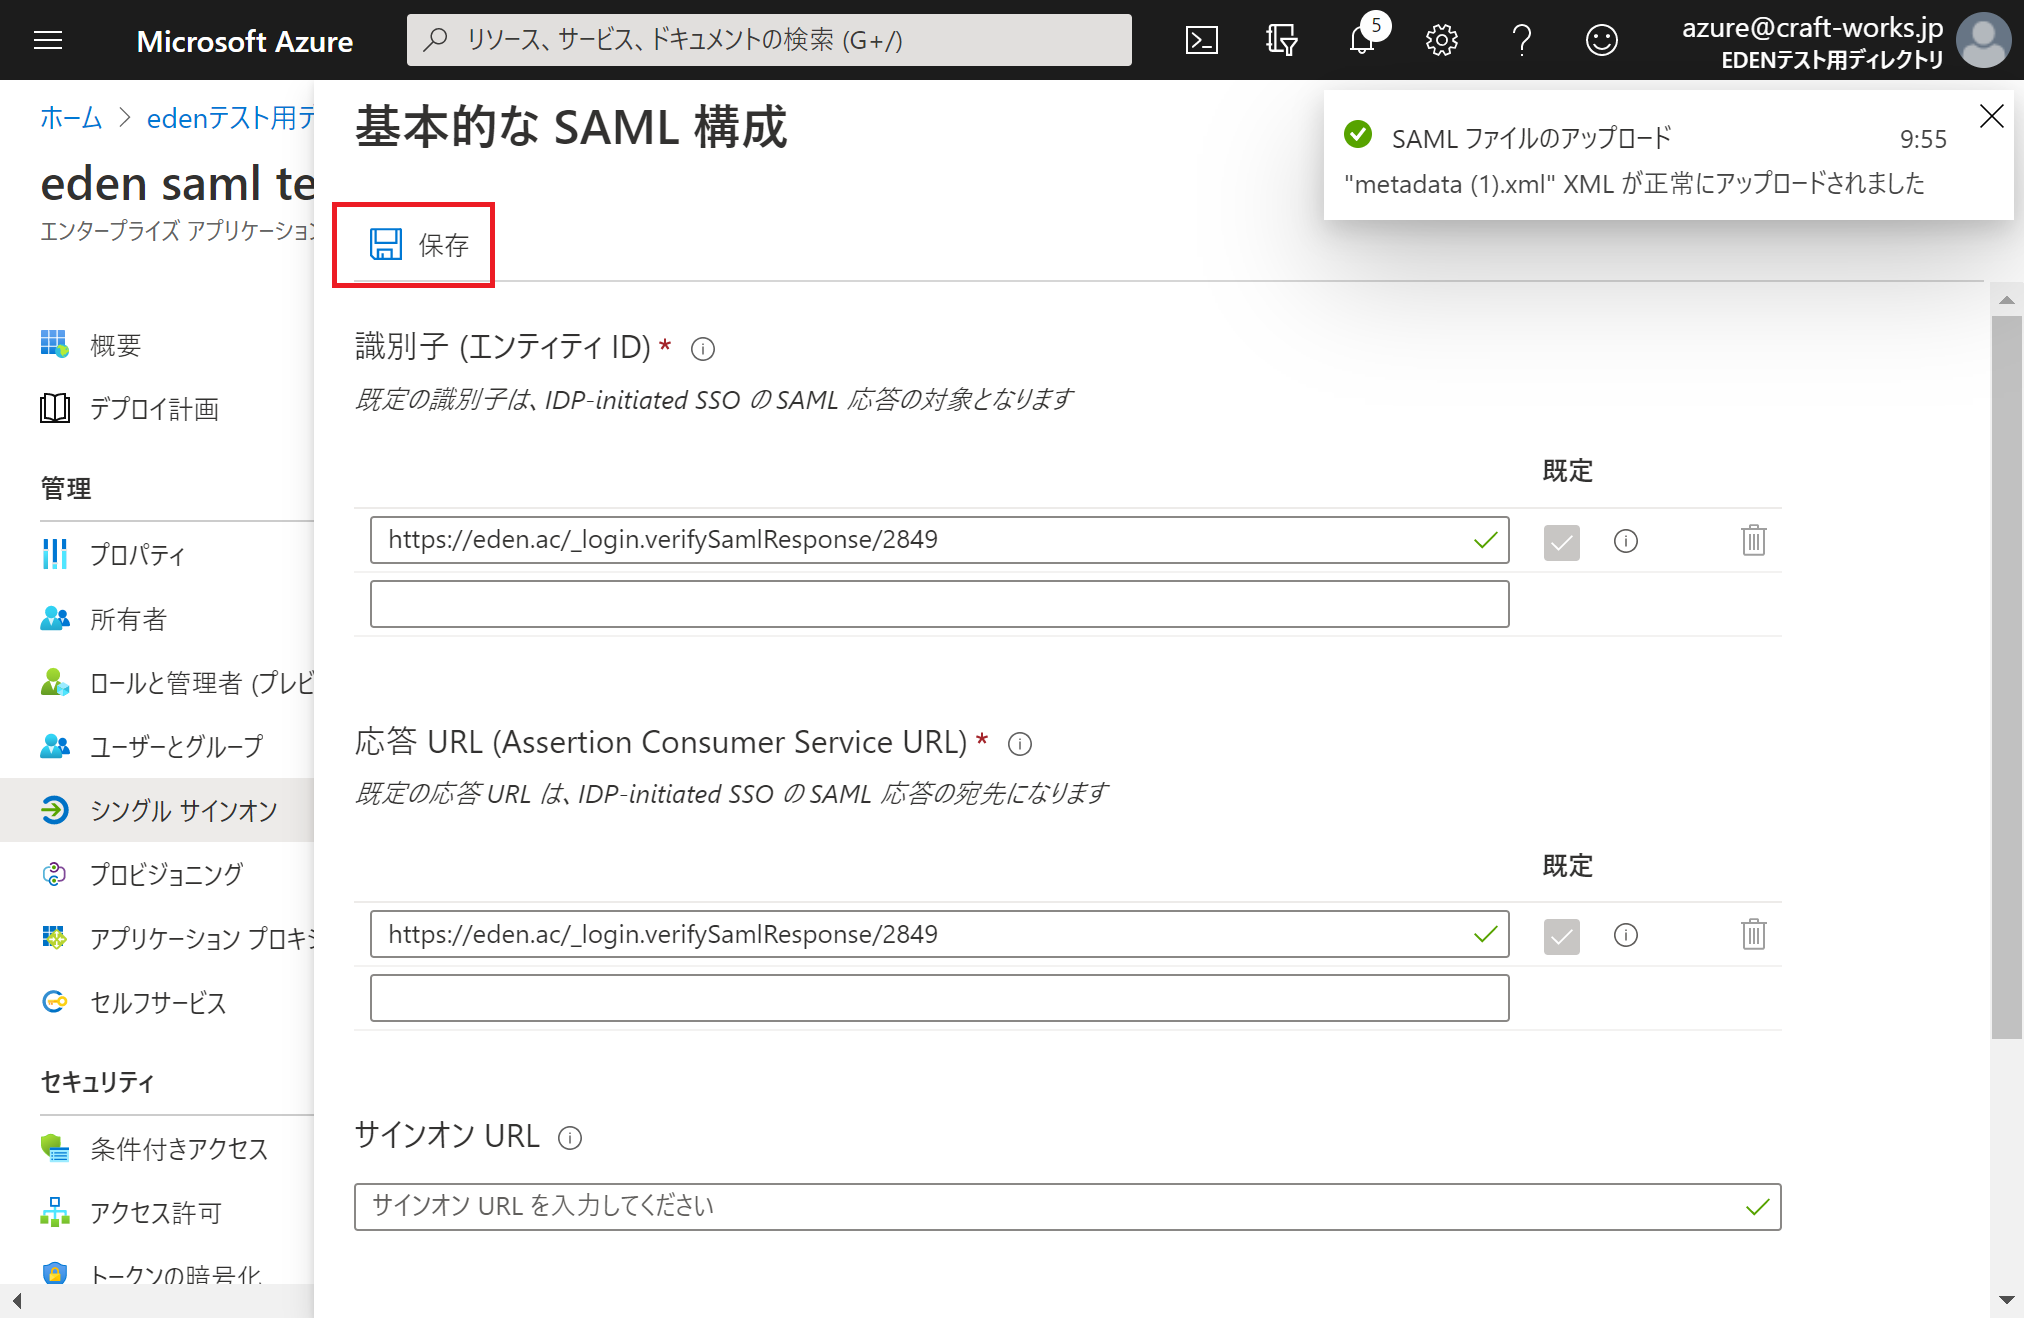Click the scroll up arrow of the panel
Viewport: 2024px width, 1318px height.
coord(2006,299)
